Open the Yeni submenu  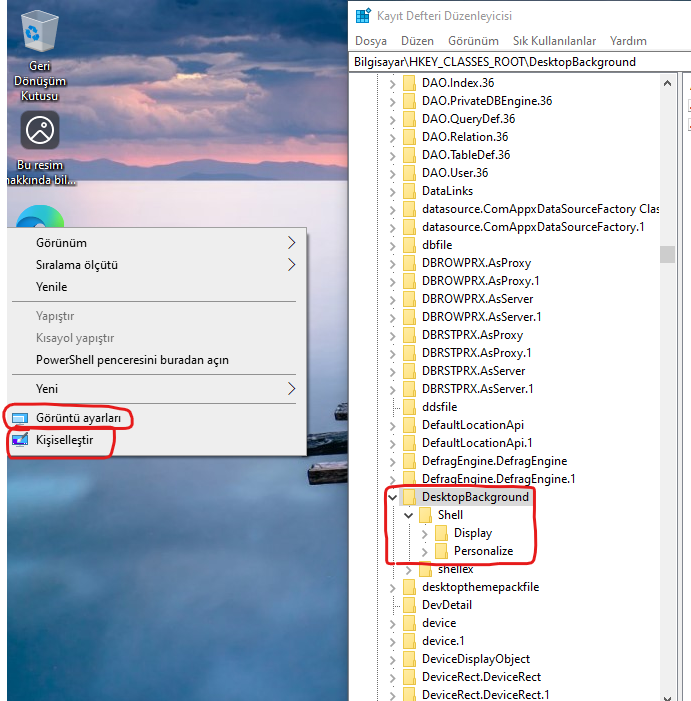[158, 389]
